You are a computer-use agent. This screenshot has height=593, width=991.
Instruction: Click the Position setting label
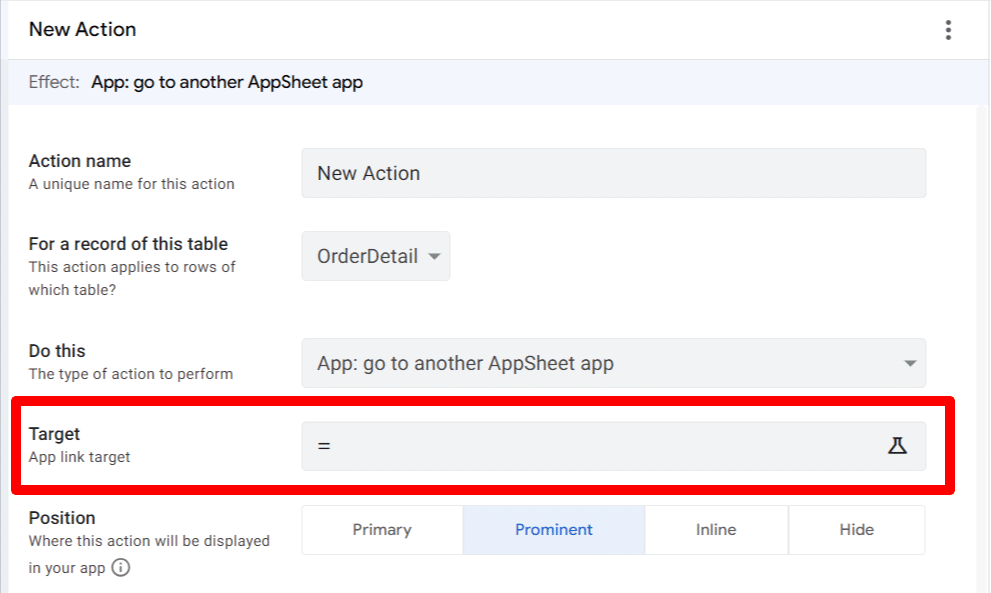point(62,518)
